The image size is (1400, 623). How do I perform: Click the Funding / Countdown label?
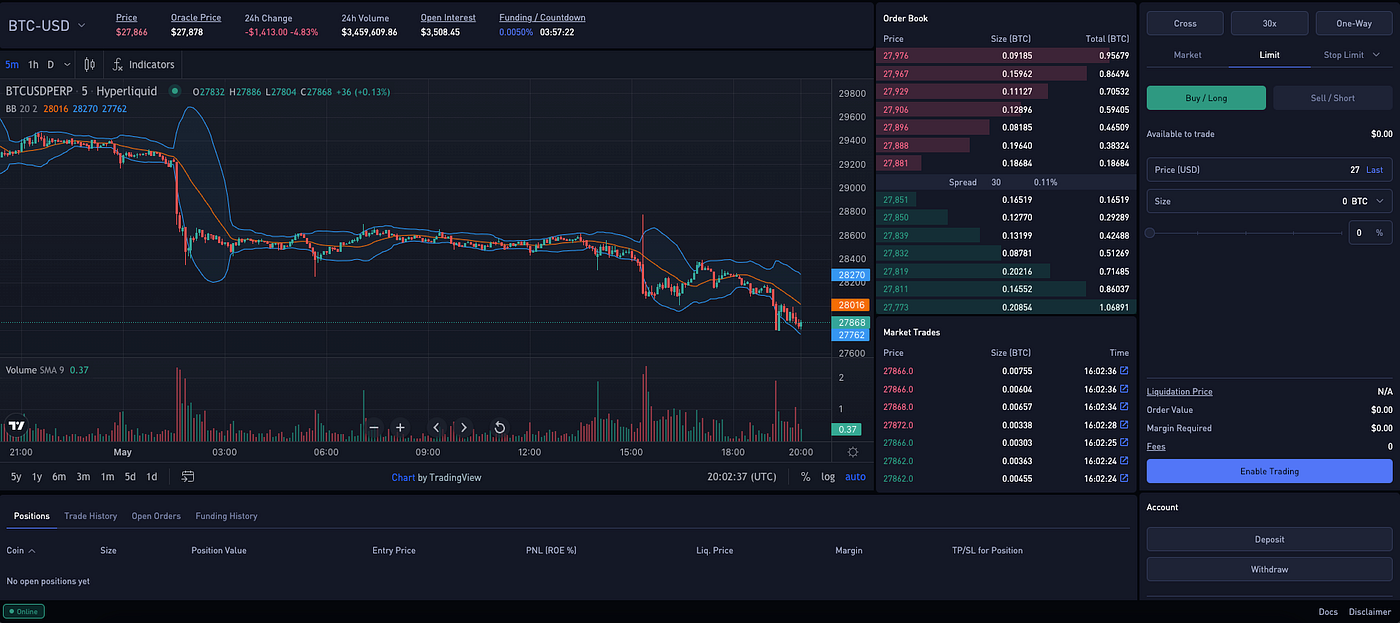542,18
